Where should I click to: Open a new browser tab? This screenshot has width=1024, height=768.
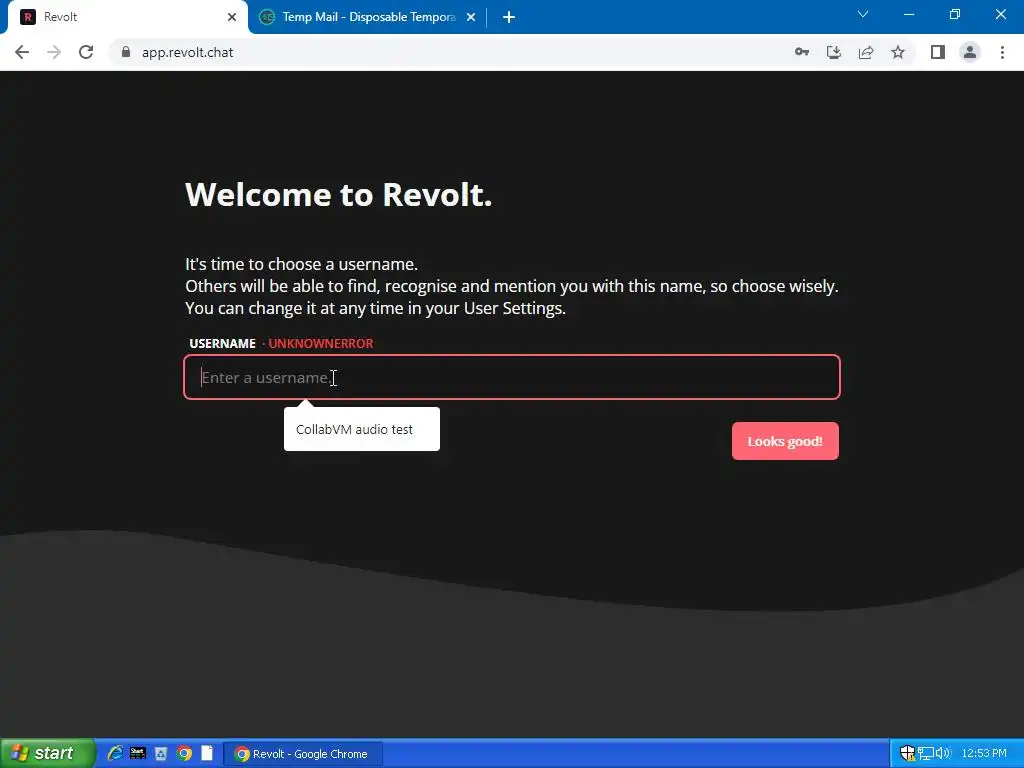click(509, 17)
